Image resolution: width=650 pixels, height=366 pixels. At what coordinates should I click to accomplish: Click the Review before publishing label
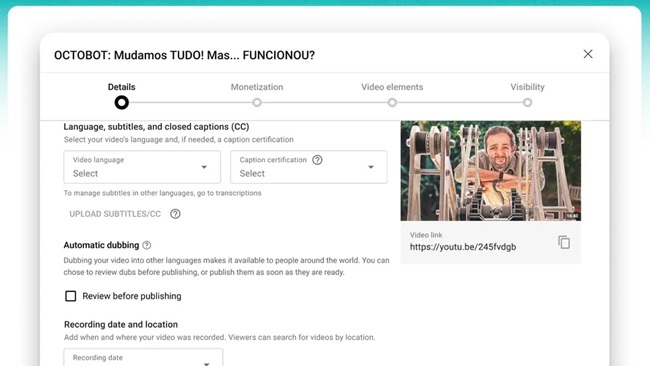click(132, 296)
